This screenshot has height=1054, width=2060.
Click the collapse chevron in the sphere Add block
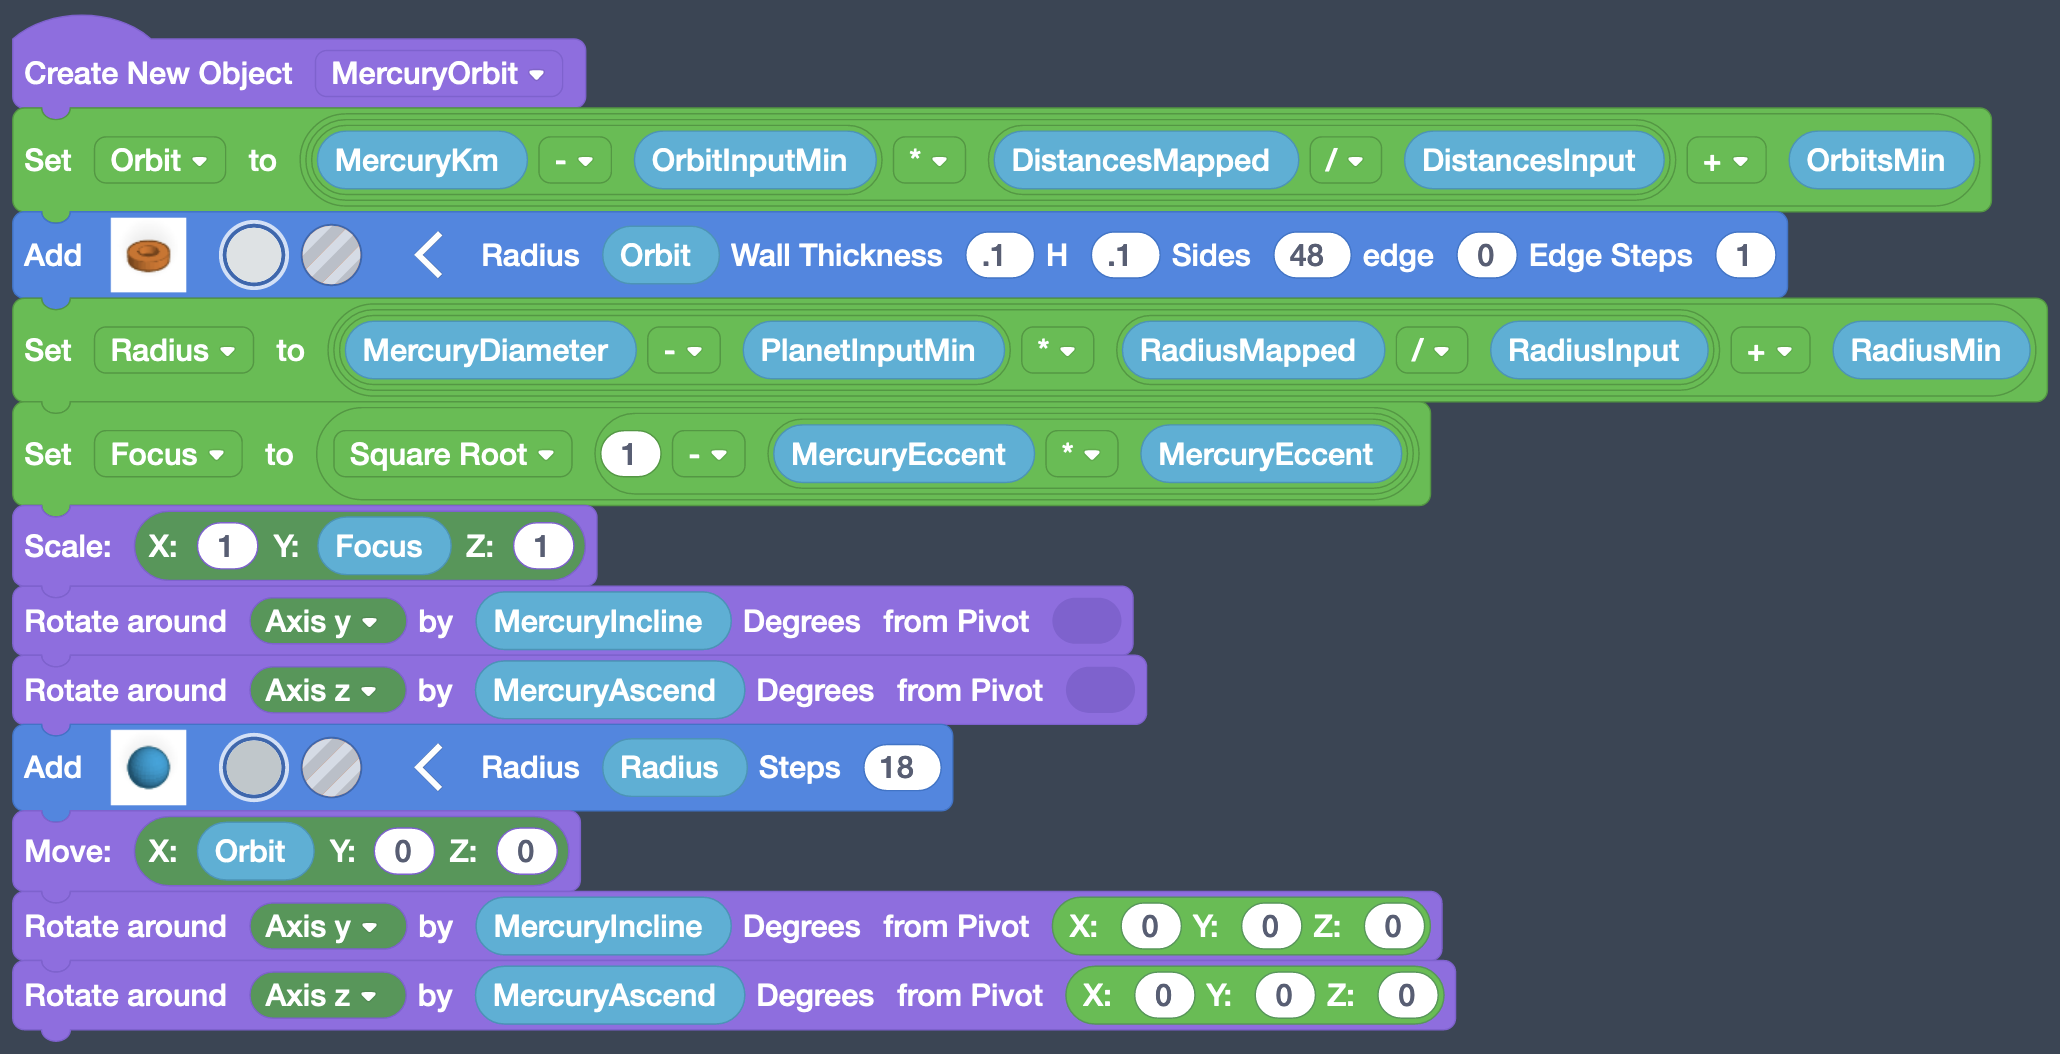point(429,767)
